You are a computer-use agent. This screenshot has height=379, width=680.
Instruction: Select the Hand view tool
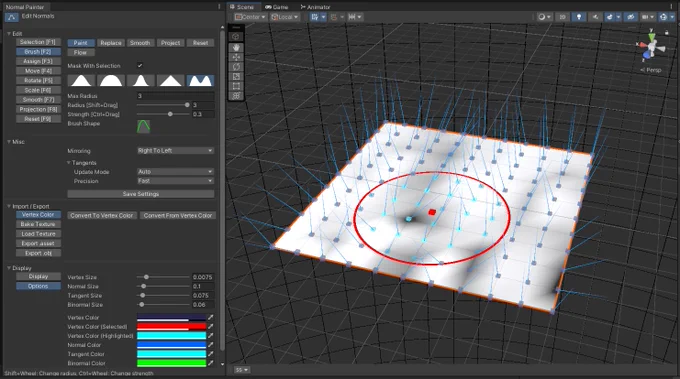pyautogui.click(x=236, y=48)
